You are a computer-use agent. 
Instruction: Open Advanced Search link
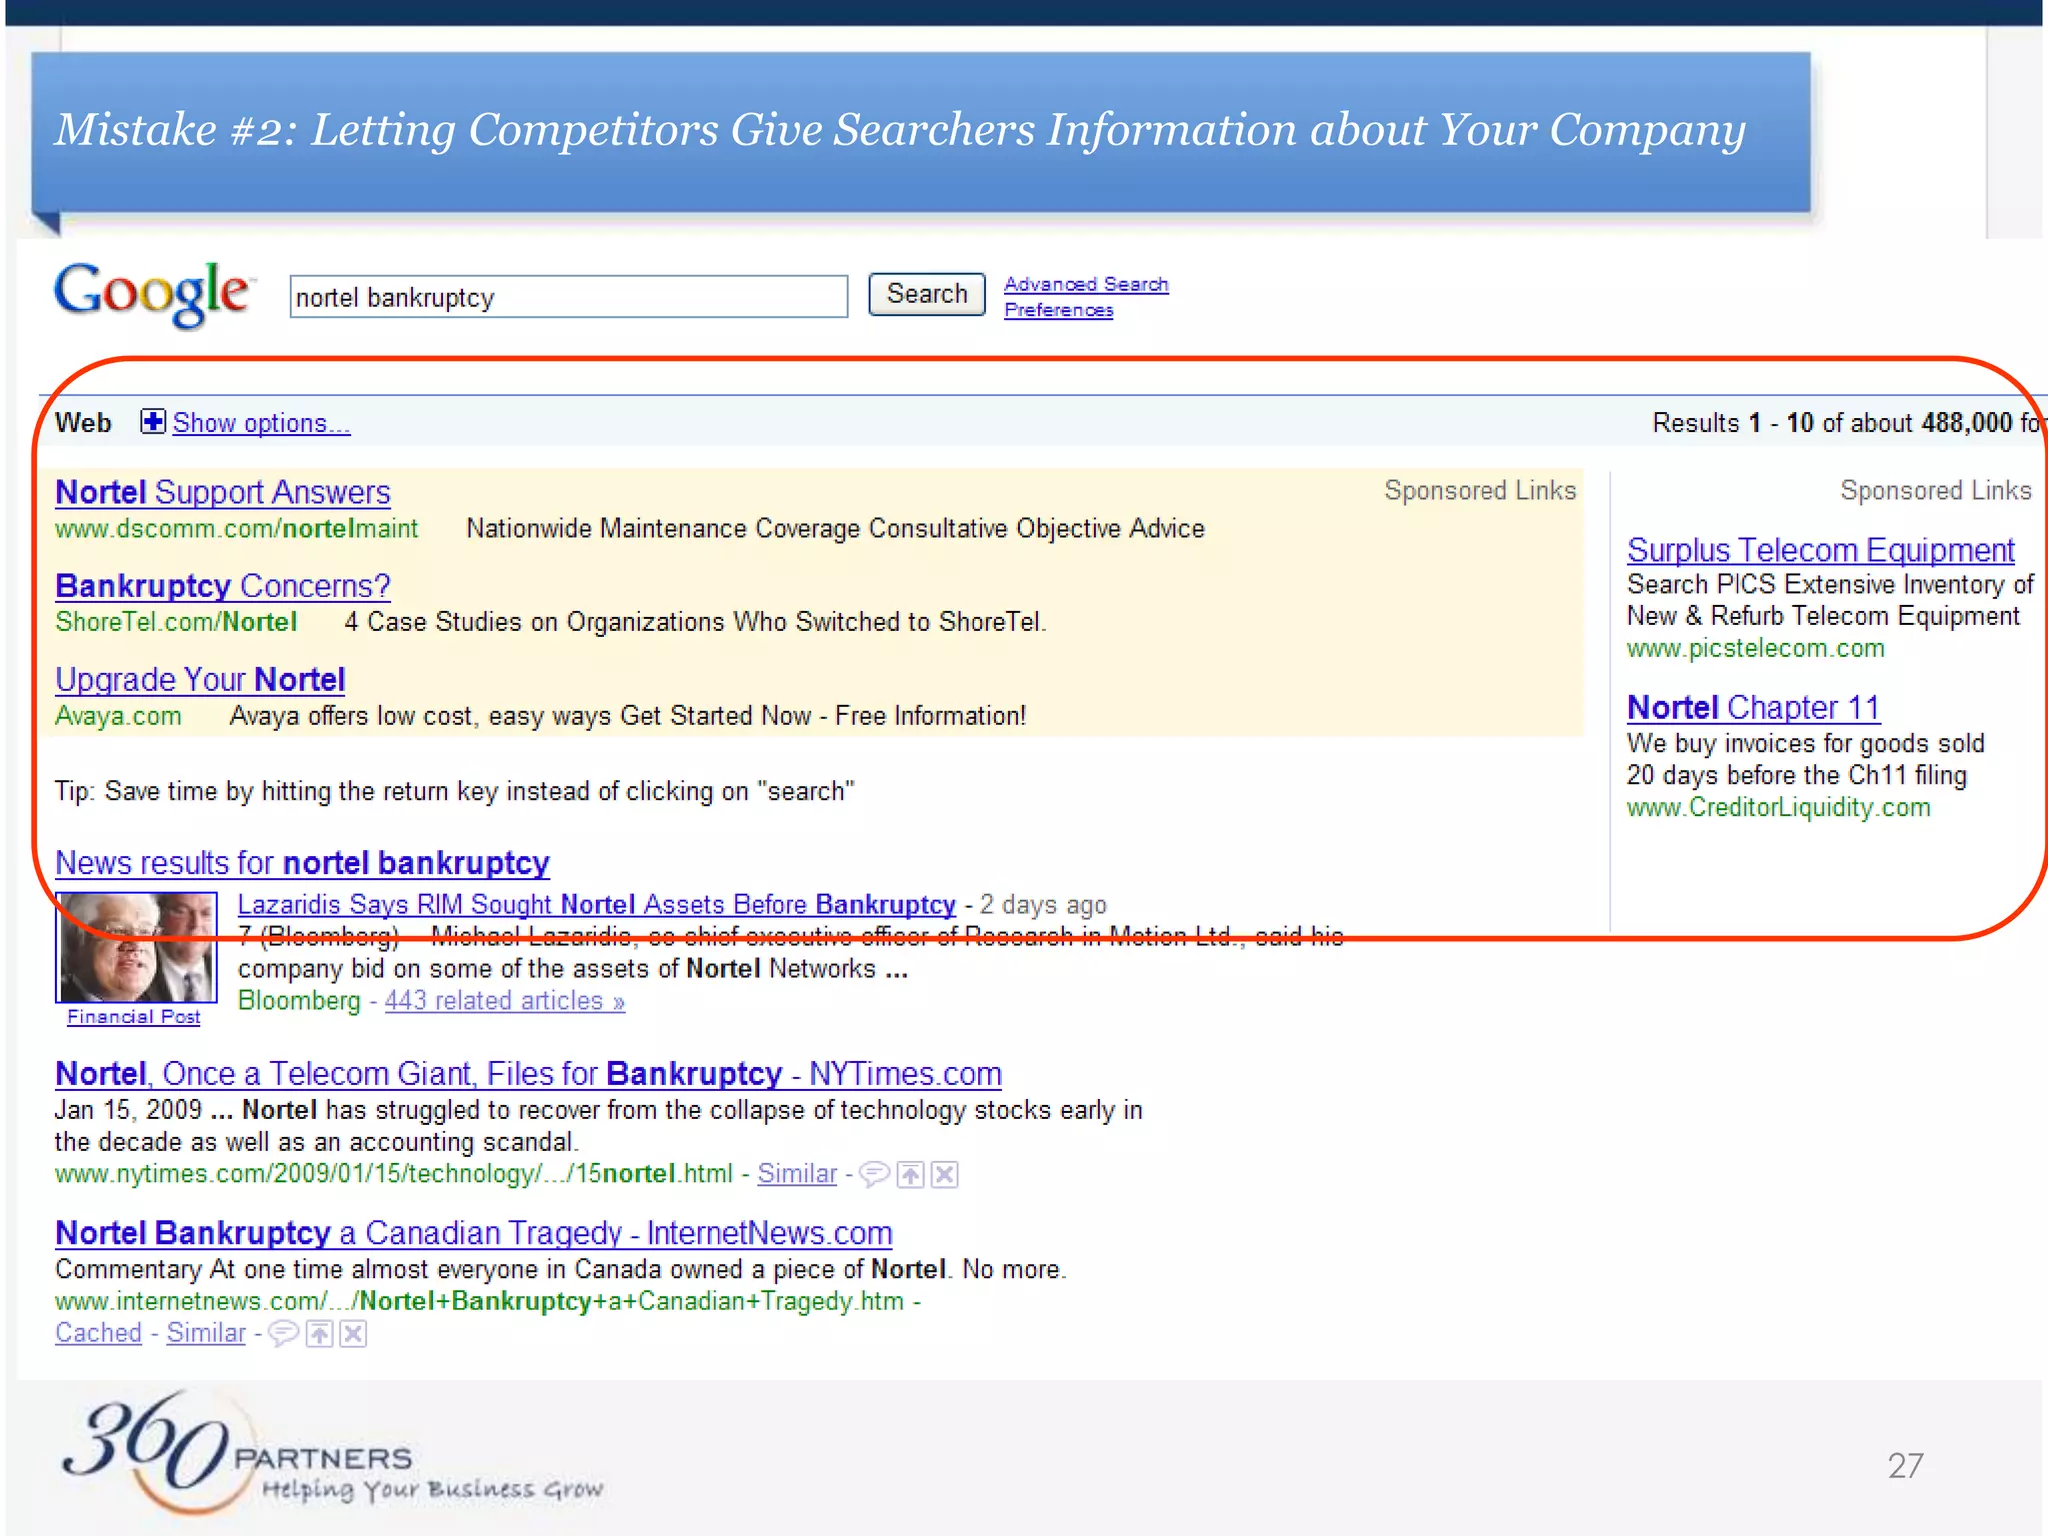pos(1086,284)
